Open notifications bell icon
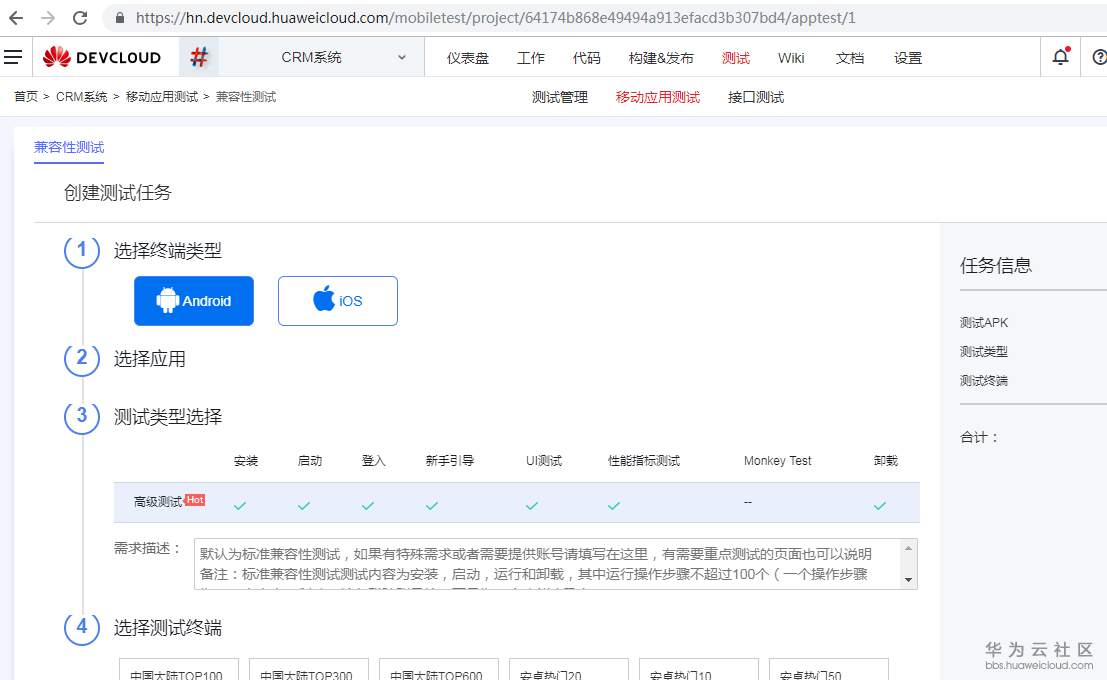This screenshot has height=680, width=1107. coord(1060,56)
